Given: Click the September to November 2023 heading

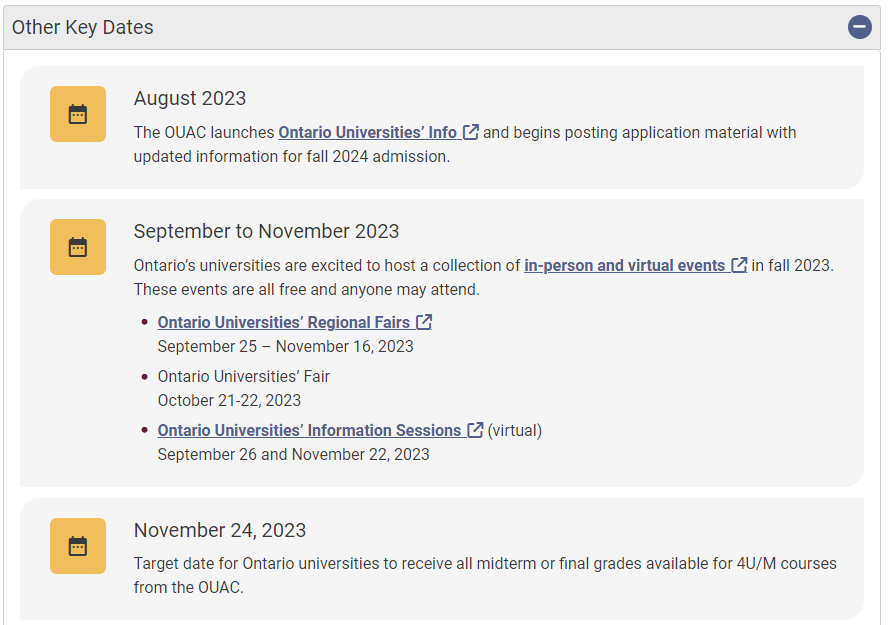Looking at the screenshot, I should (266, 231).
